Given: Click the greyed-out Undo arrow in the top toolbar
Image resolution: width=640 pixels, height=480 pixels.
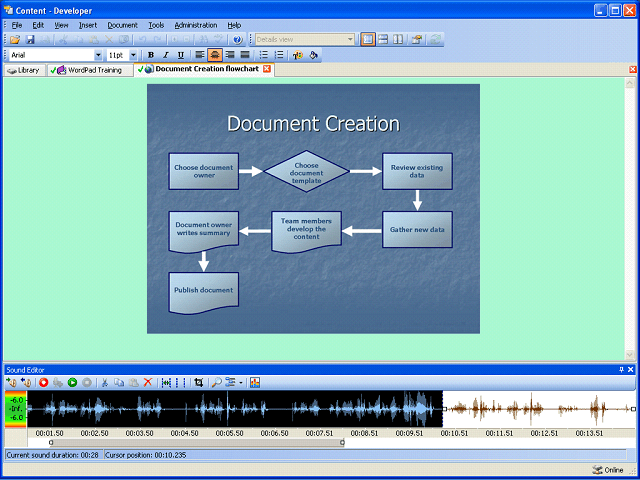Looking at the screenshot, I should coord(142,40).
